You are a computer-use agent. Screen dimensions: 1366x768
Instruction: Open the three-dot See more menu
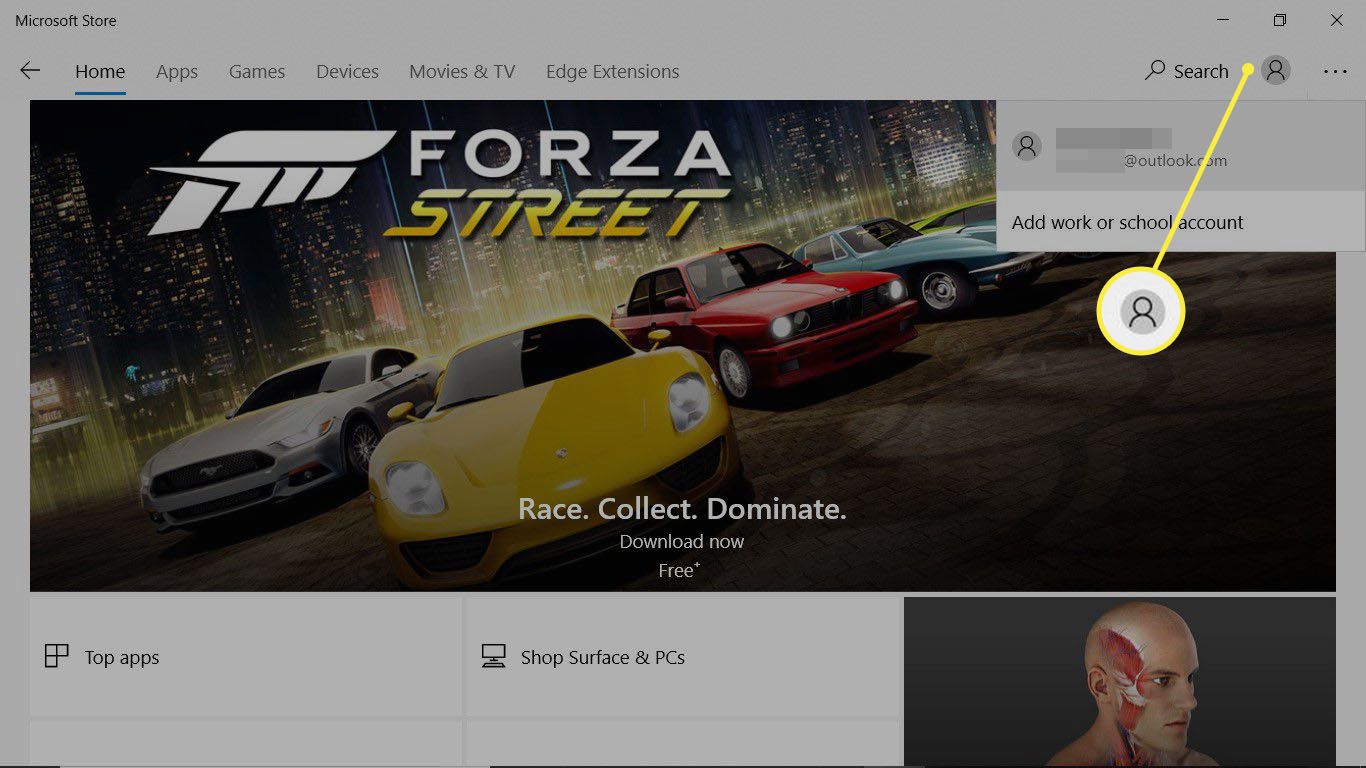(1335, 72)
